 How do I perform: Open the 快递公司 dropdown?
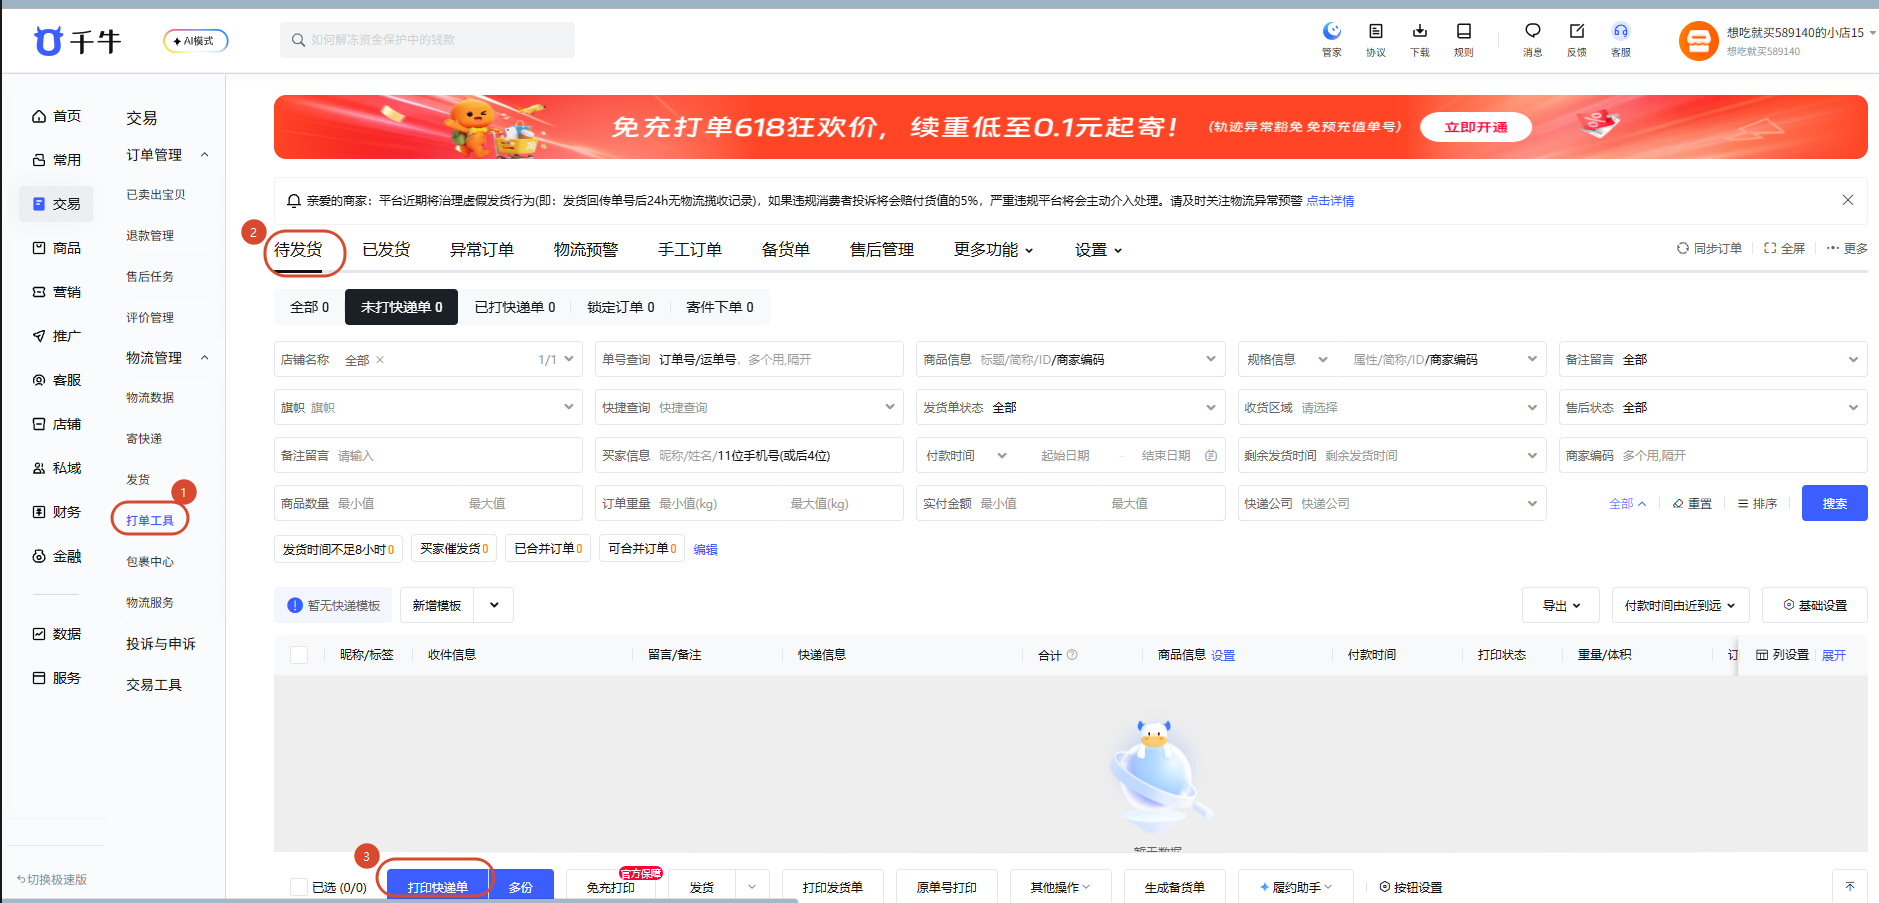point(1391,503)
